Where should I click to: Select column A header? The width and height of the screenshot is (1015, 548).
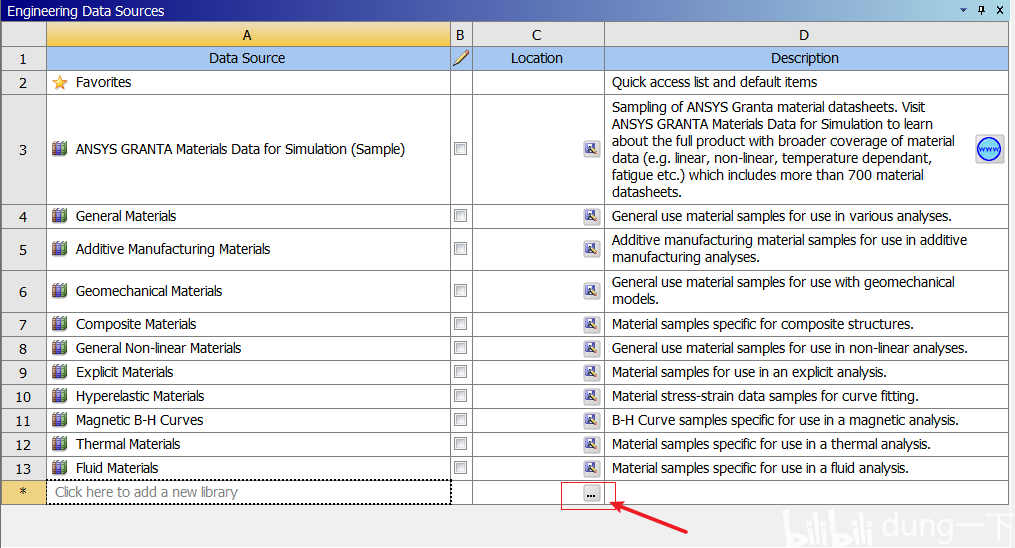[x=248, y=35]
